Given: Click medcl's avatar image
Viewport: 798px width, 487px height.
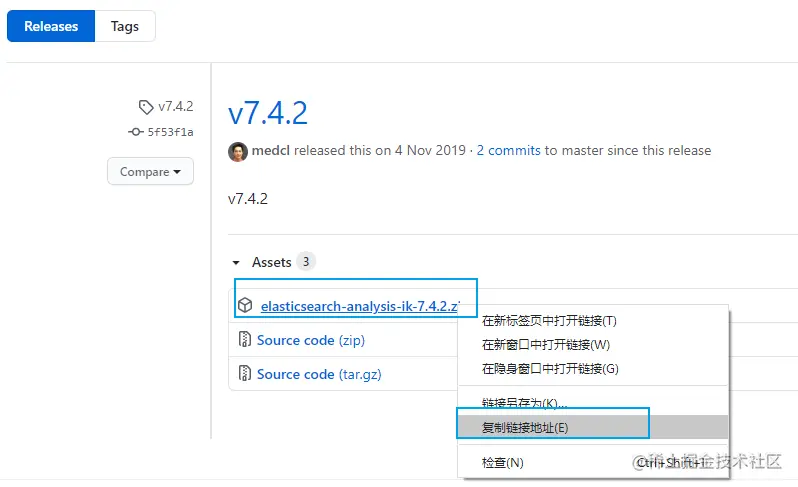Looking at the screenshot, I should [x=238, y=151].
